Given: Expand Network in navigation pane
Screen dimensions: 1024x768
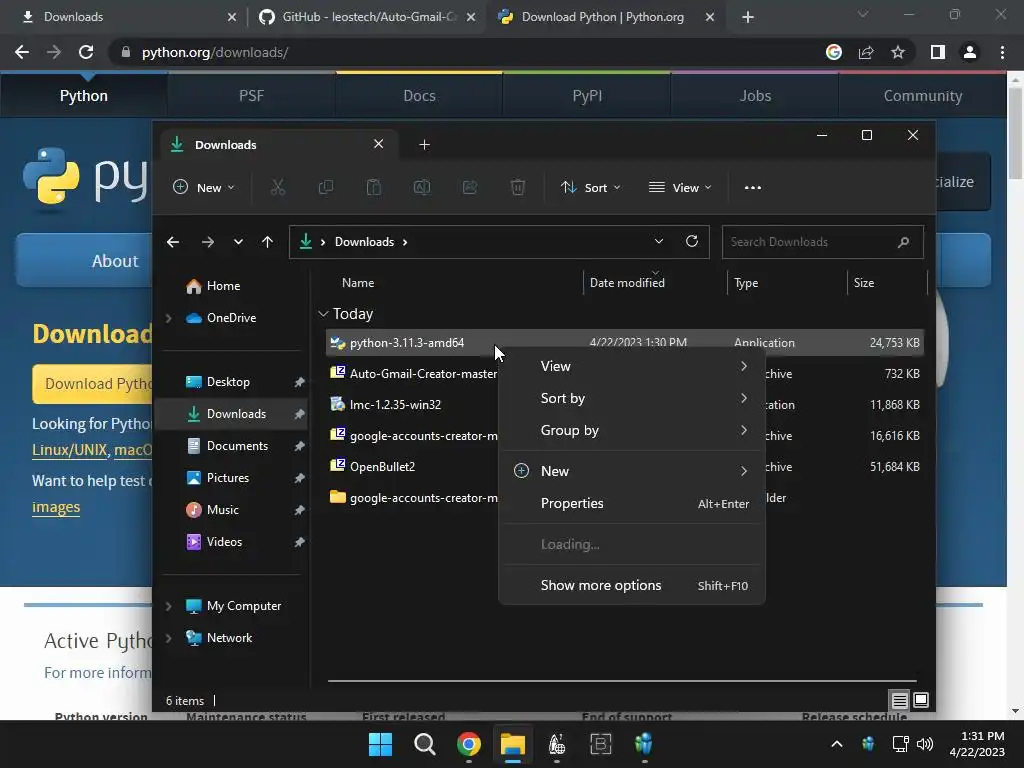Looking at the screenshot, I should 168,638.
